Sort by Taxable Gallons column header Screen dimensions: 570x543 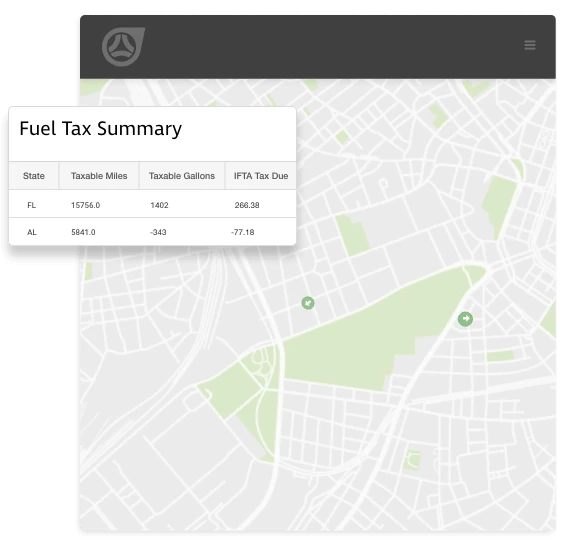(182, 176)
